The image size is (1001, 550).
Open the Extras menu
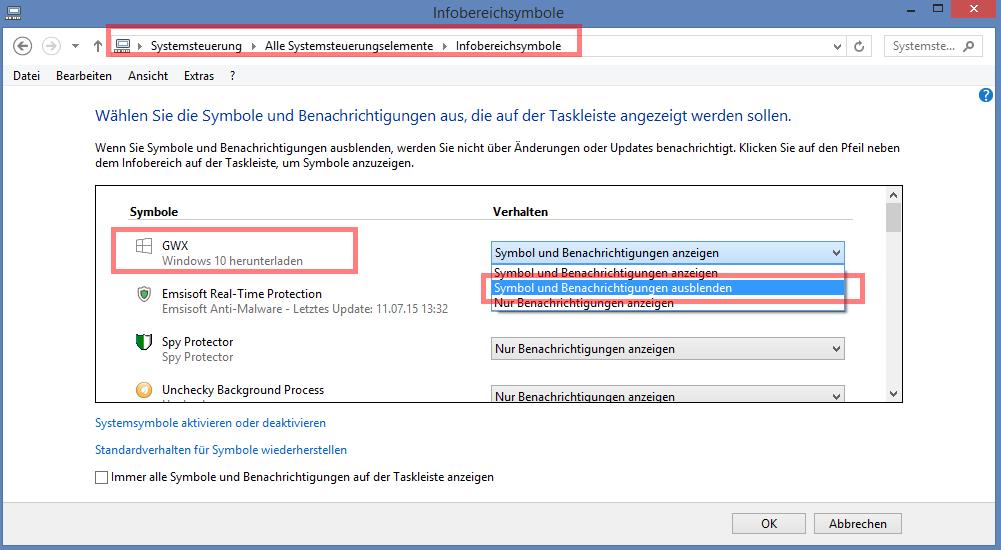[199, 76]
